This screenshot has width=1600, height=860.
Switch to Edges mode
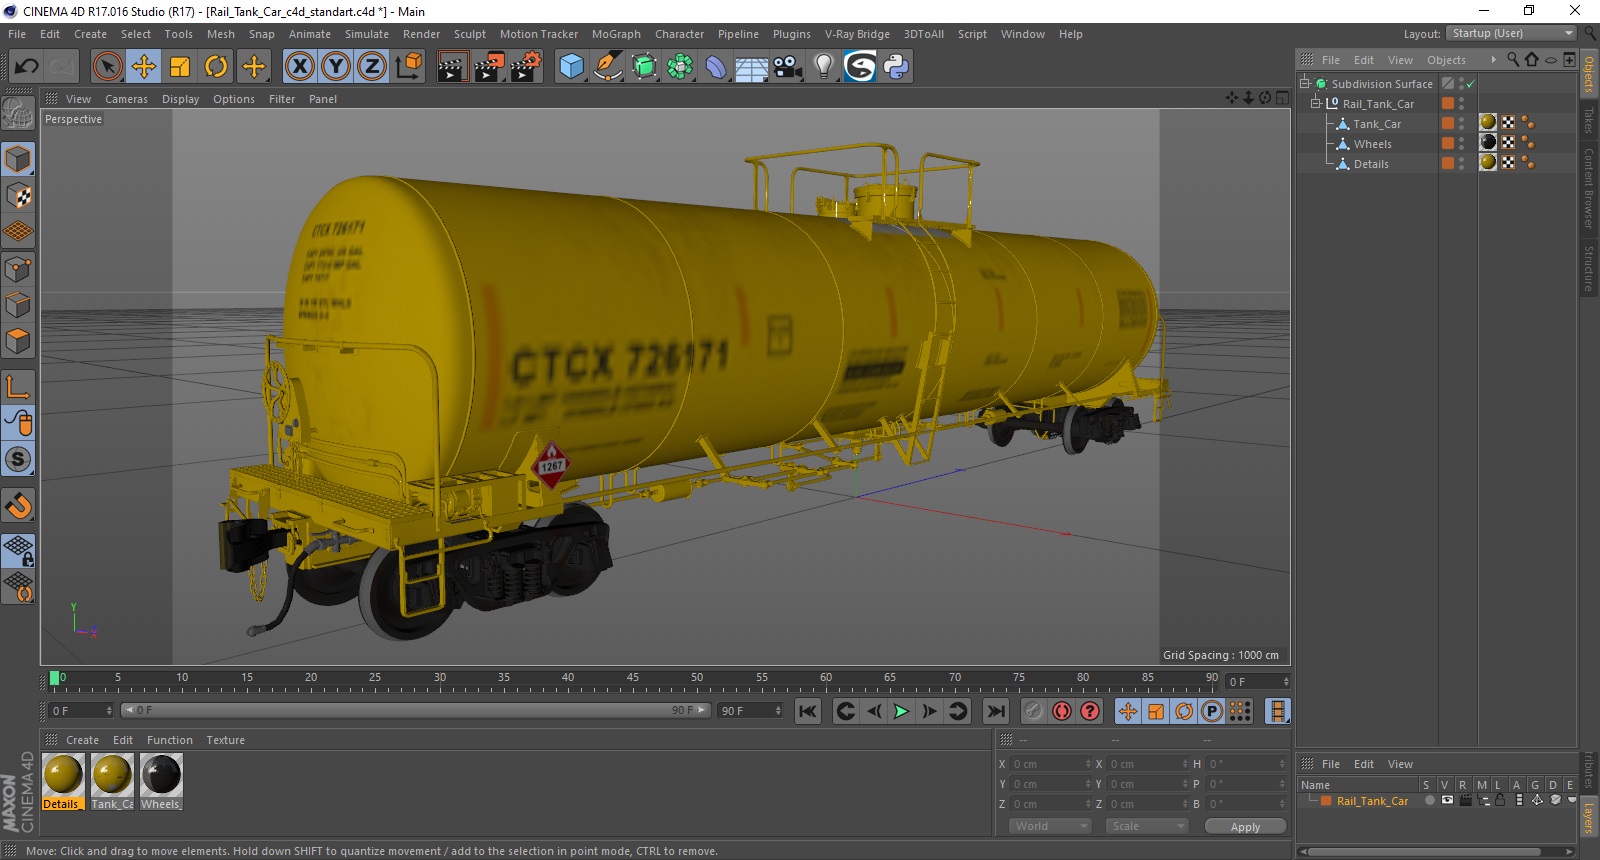pyautogui.click(x=18, y=305)
